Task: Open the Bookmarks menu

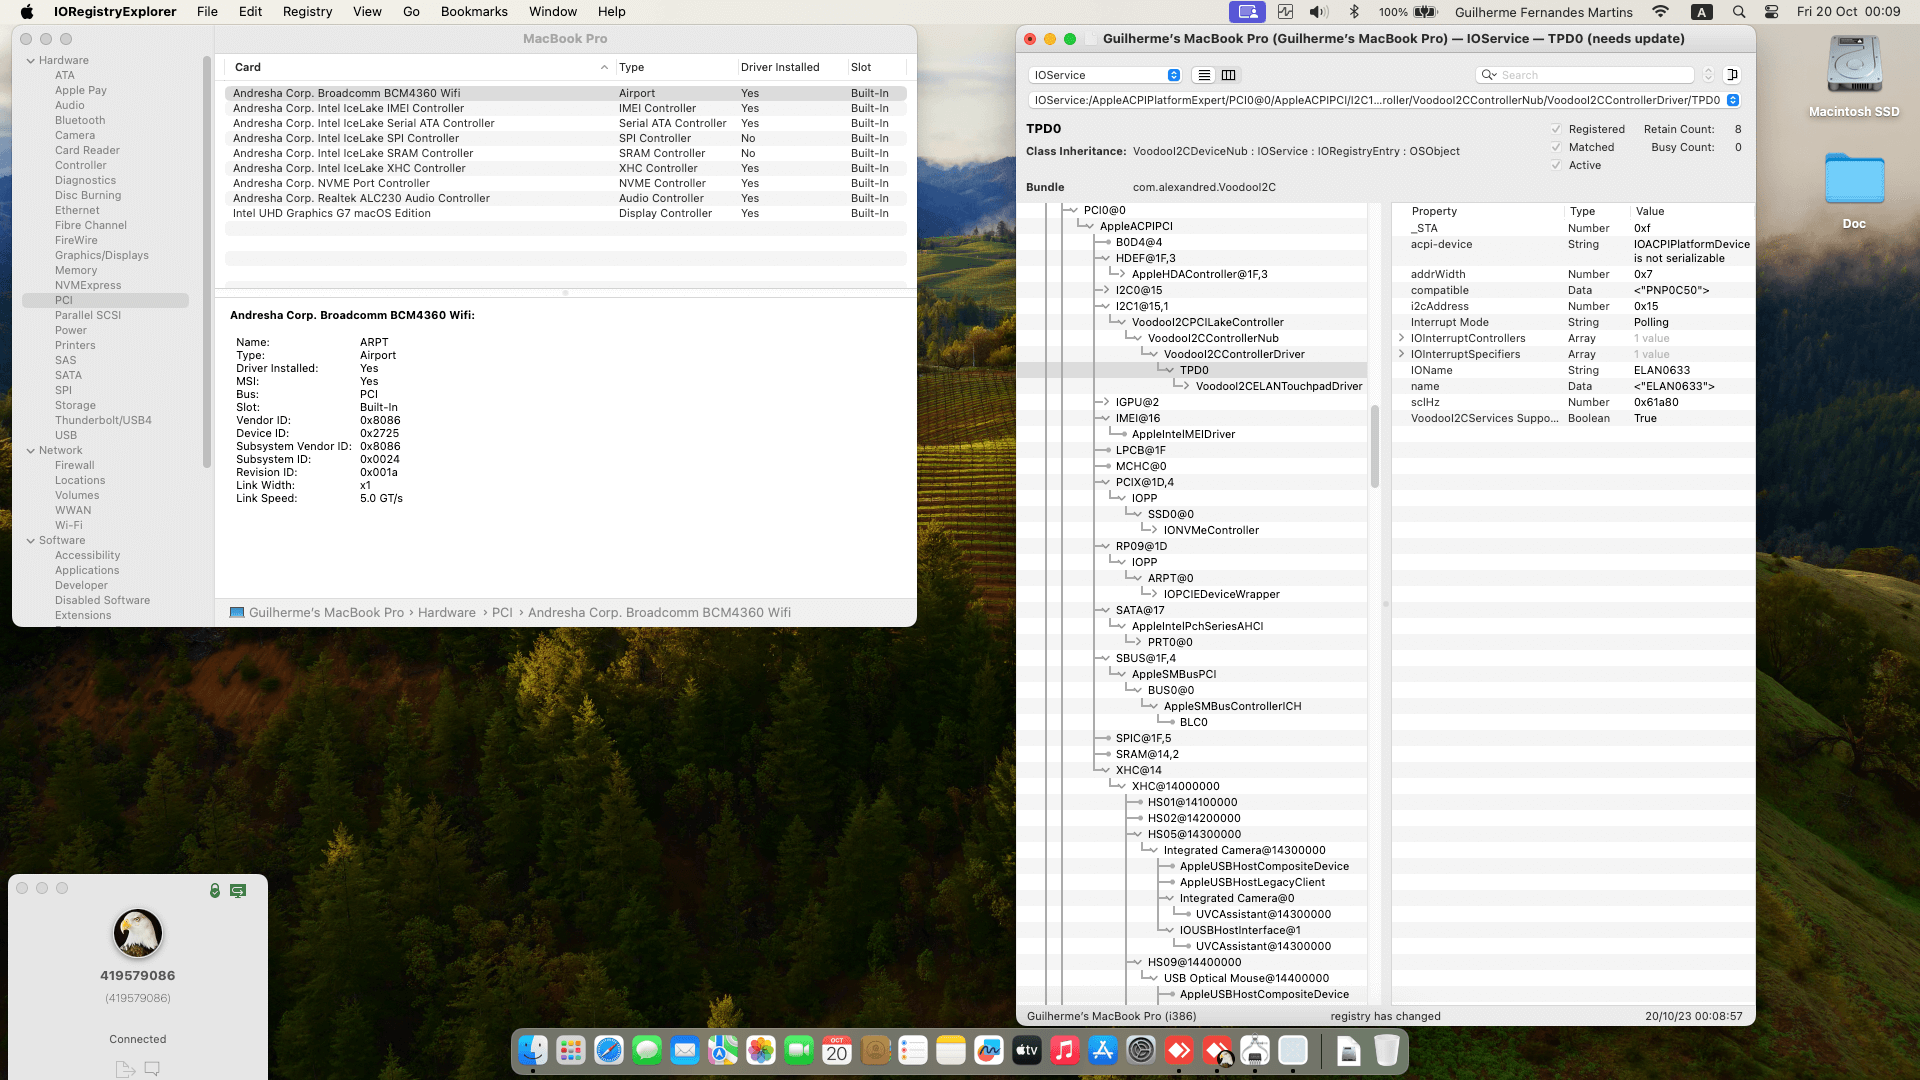Action: tap(474, 12)
